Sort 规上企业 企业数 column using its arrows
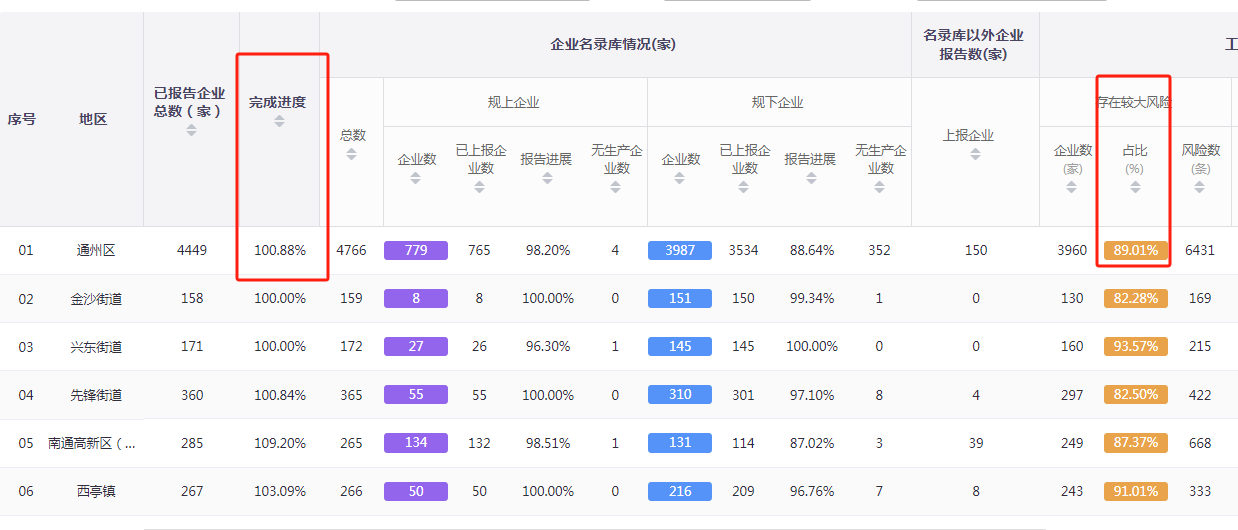The height and width of the screenshot is (530, 1238). pyautogui.click(x=416, y=178)
